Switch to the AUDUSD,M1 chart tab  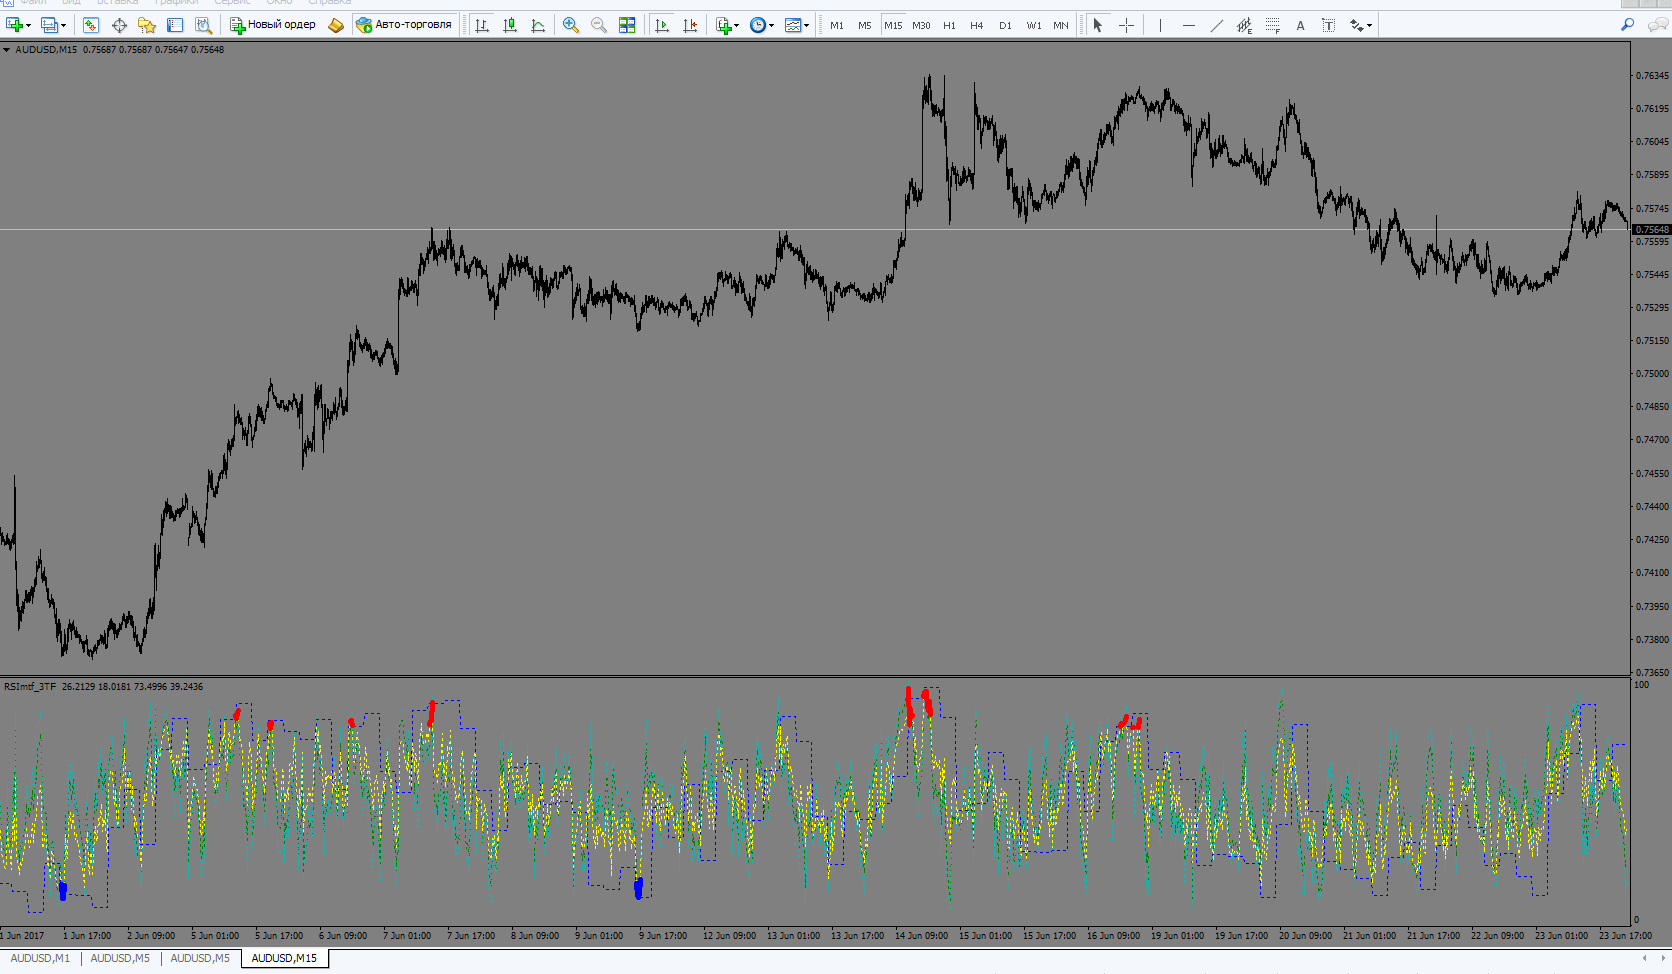40,958
